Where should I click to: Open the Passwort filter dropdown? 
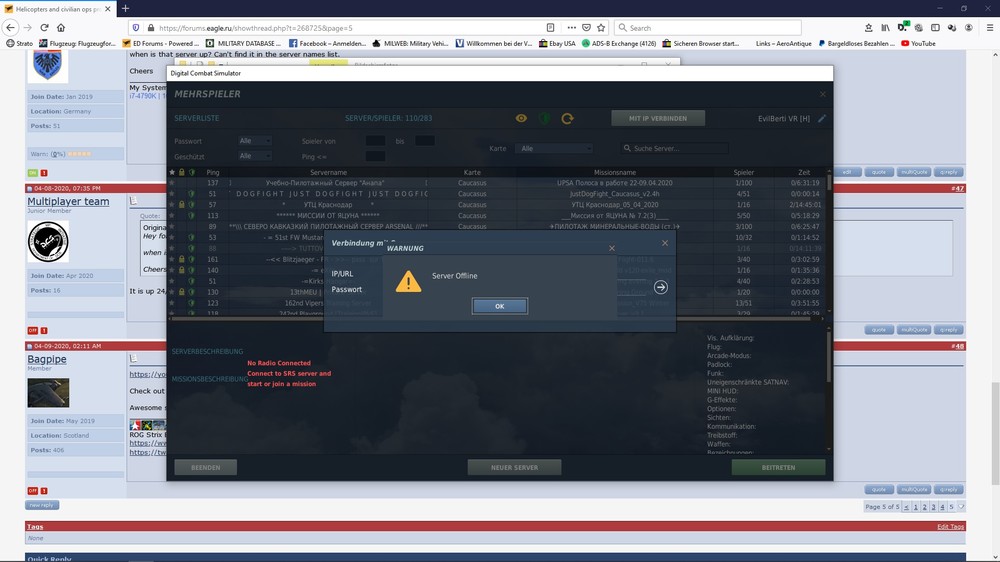point(254,141)
